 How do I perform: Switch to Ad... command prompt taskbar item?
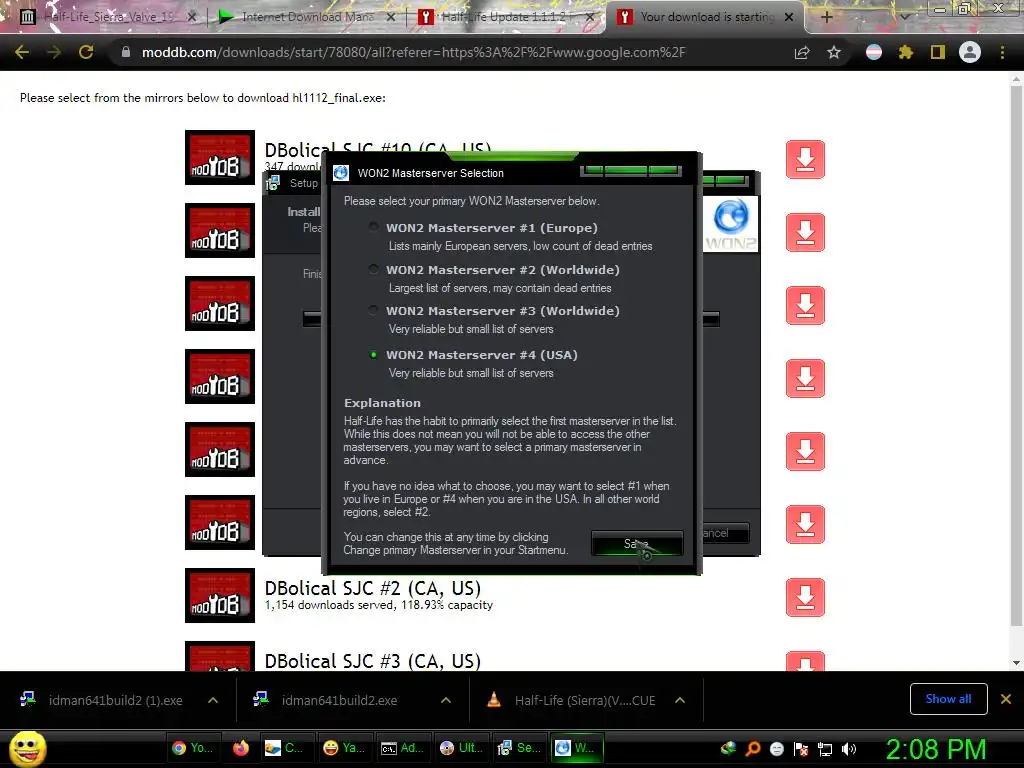[x=402, y=748]
